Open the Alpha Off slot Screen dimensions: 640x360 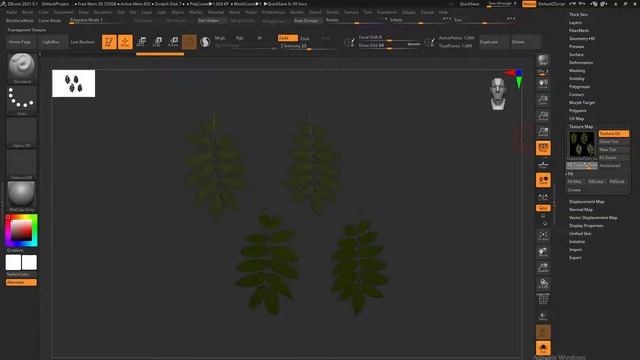pos(22,133)
